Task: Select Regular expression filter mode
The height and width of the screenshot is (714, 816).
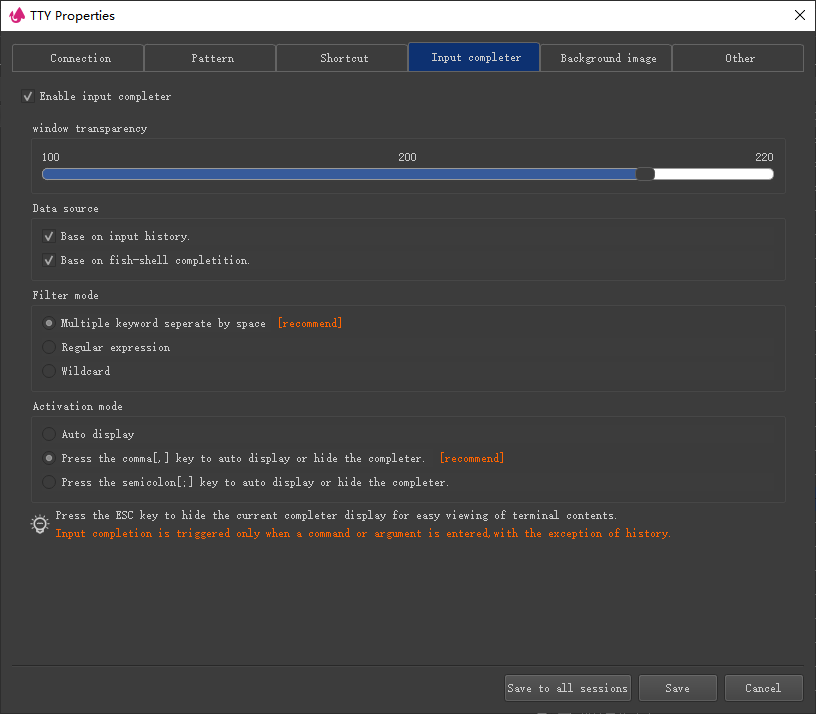Action: (x=49, y=348)
